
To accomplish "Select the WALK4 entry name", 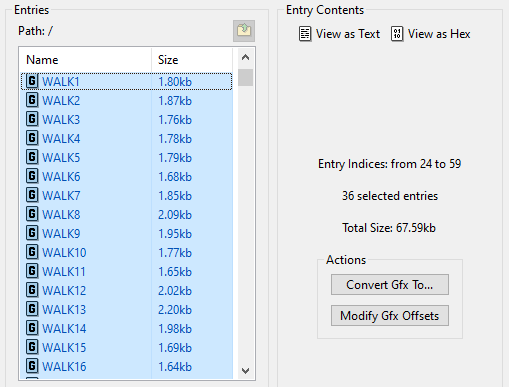I will click(x=61, y=139).
